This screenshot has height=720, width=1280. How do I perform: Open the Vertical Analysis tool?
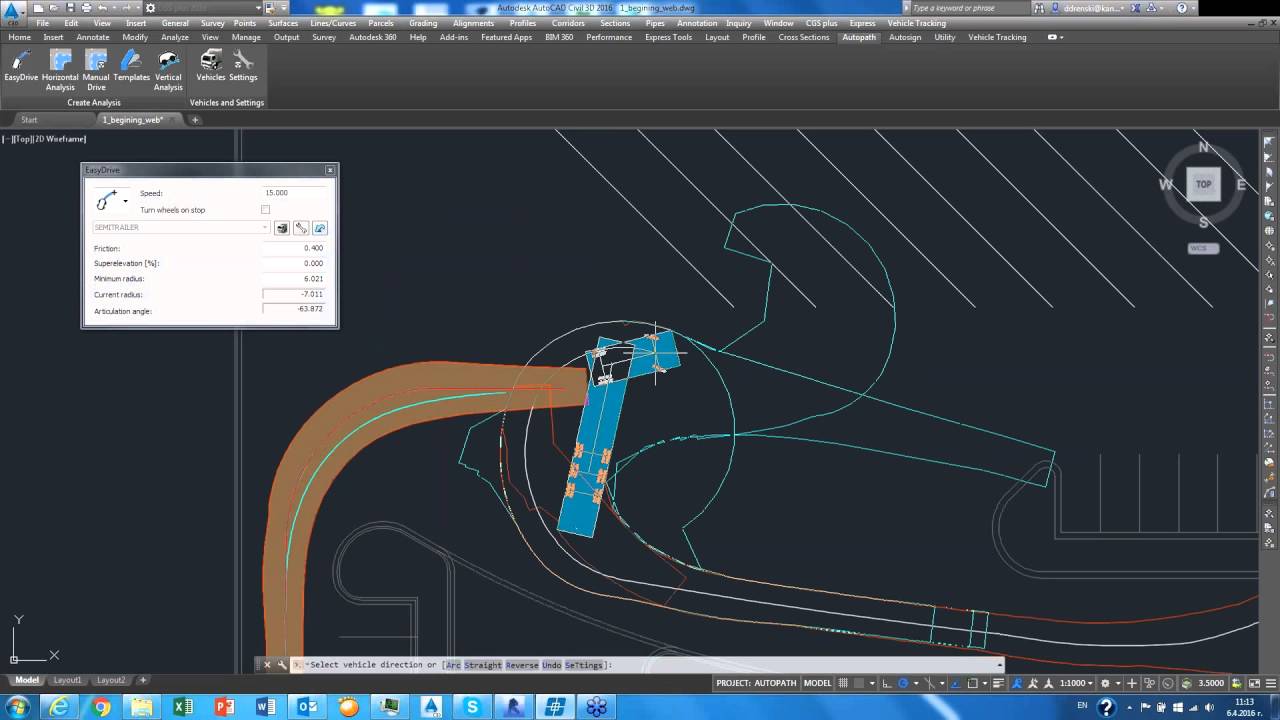point(168,71)
